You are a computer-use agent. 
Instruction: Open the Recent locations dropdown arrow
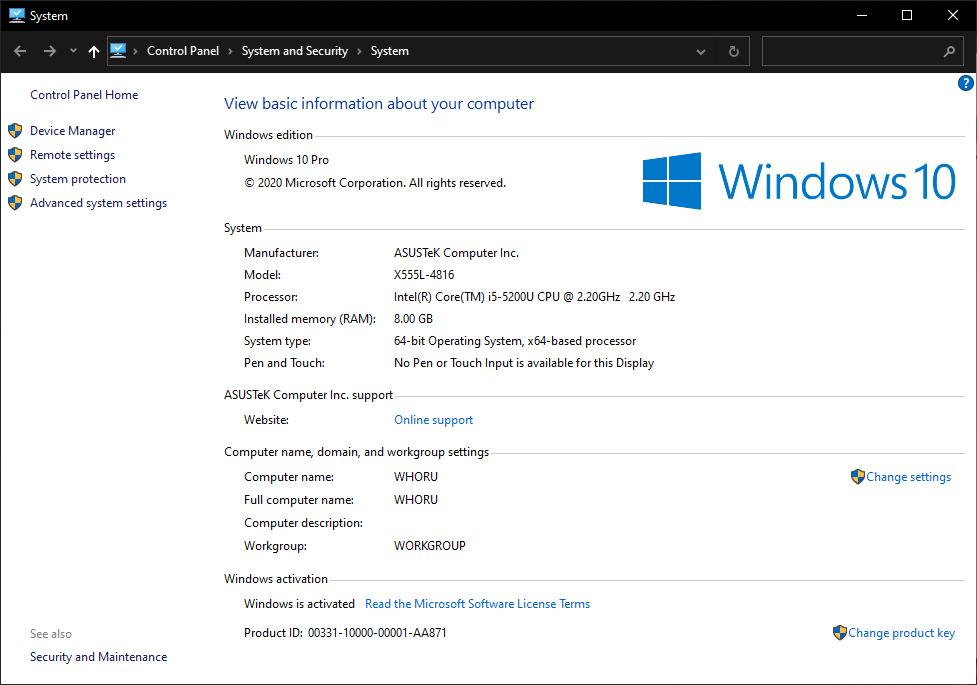tap(73, 51)
